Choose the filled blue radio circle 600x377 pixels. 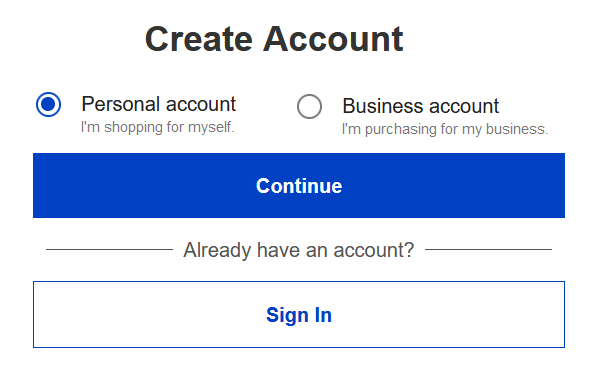click(x=48, y=104)
